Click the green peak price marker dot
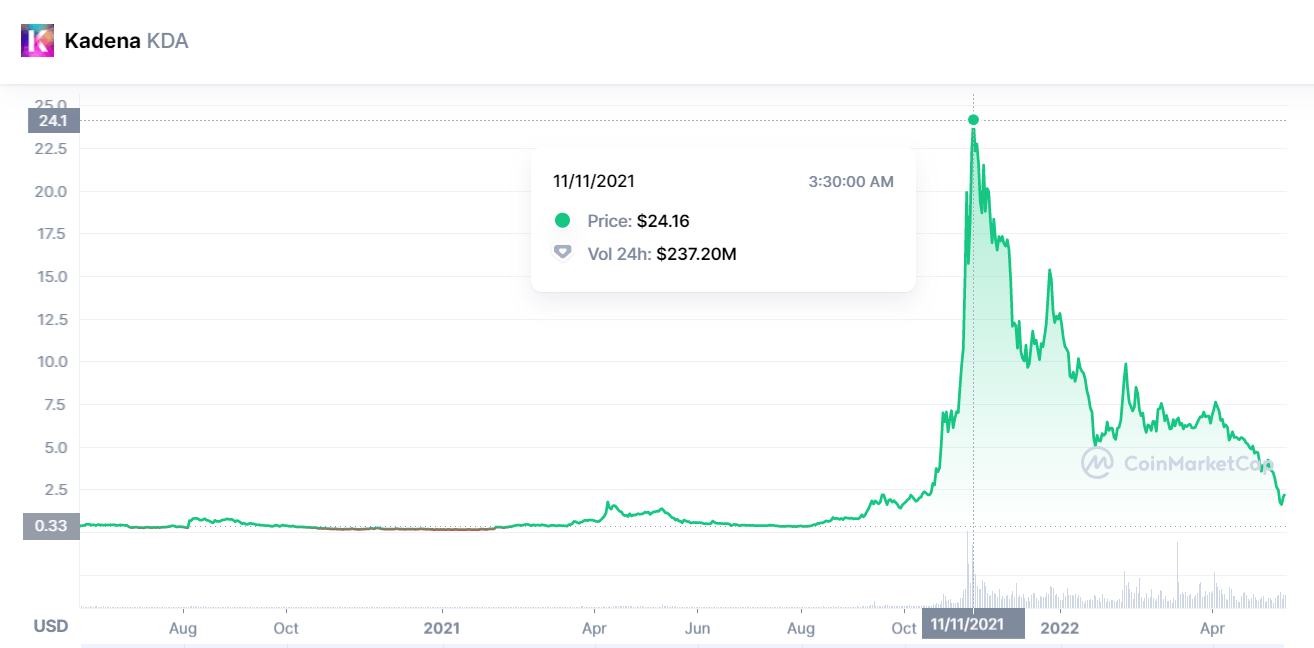1314x648 pixels. coord(974,120)
